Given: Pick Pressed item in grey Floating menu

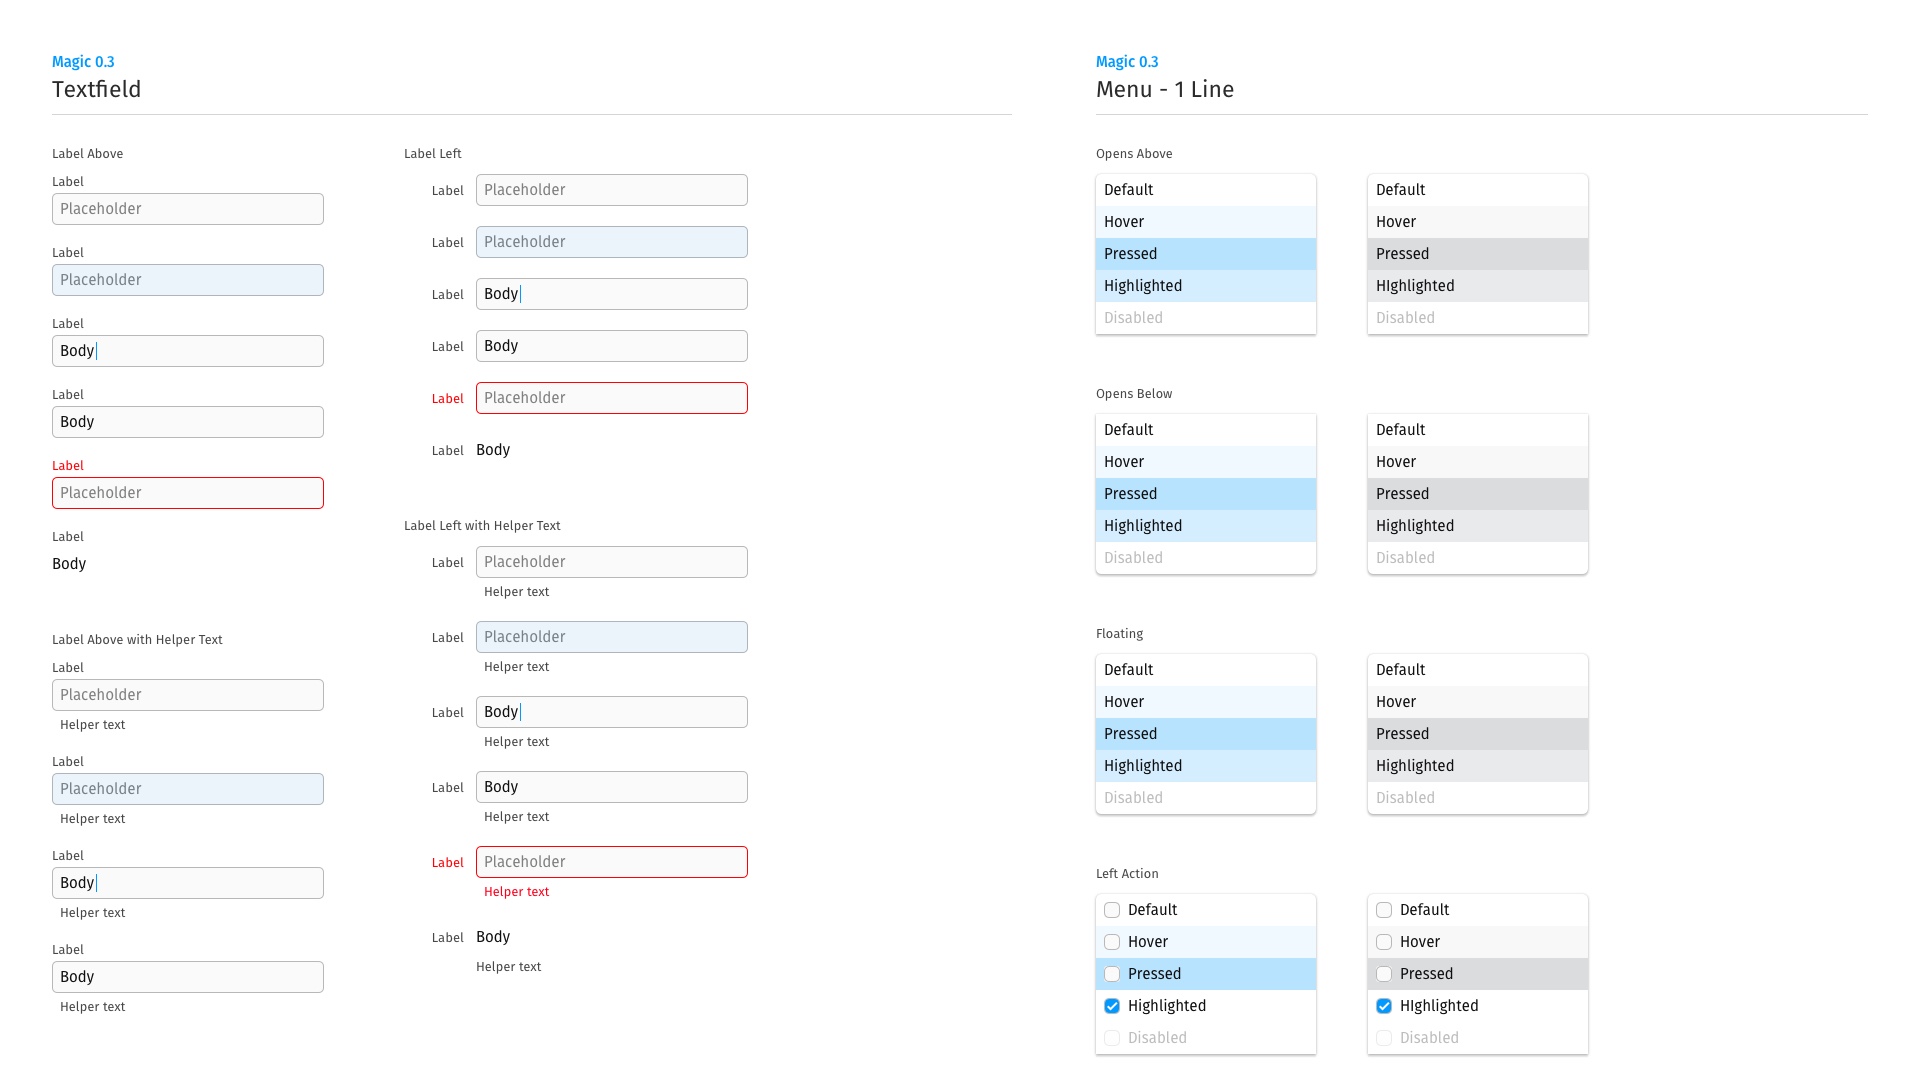Looking at the screenshot, I should (1477, 734).
